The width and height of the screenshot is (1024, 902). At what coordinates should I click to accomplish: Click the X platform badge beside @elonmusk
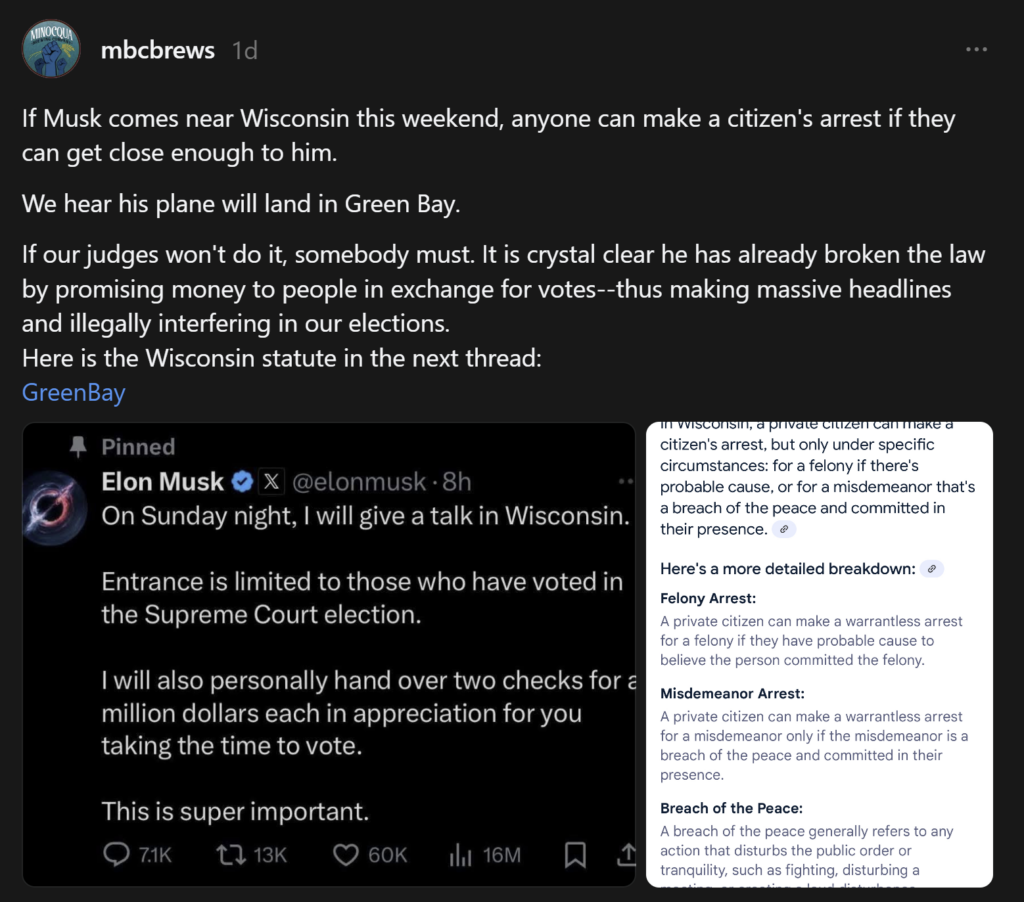(x=272, y=481)
